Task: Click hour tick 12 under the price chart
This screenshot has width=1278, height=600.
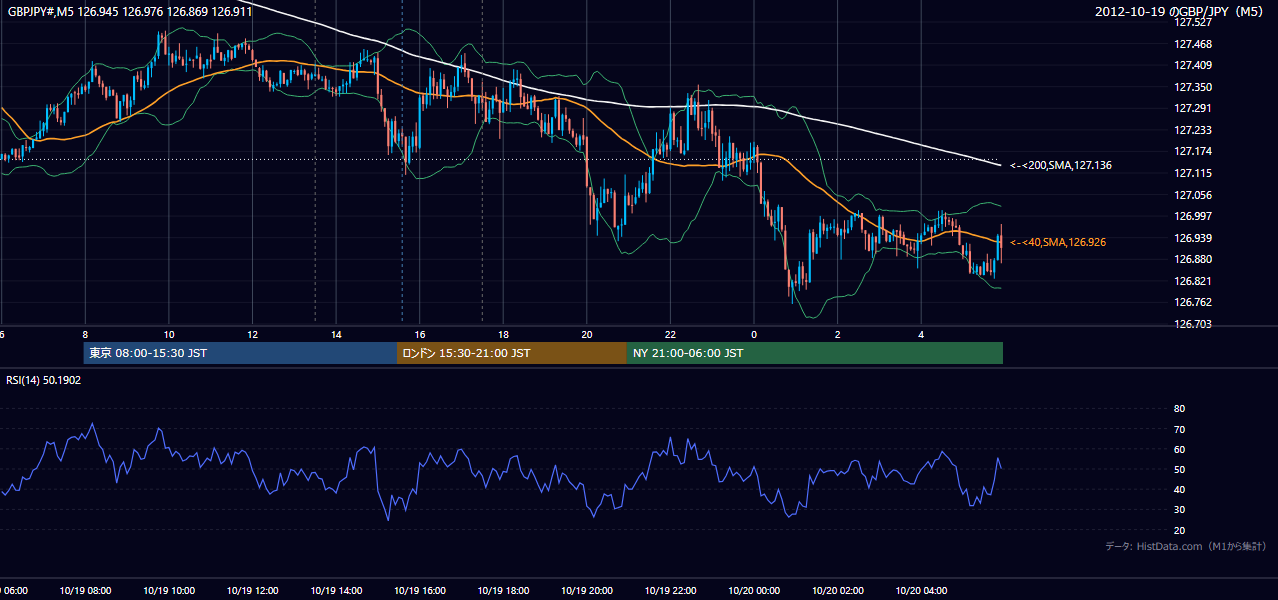Action: 253,334
